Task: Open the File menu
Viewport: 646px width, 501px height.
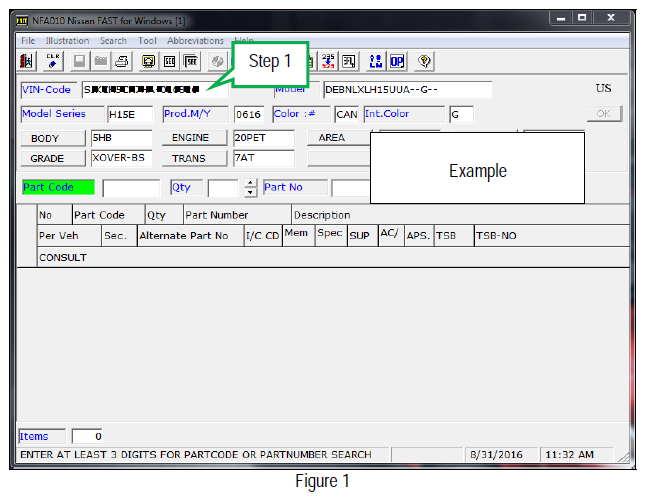Action: [28, 41]
